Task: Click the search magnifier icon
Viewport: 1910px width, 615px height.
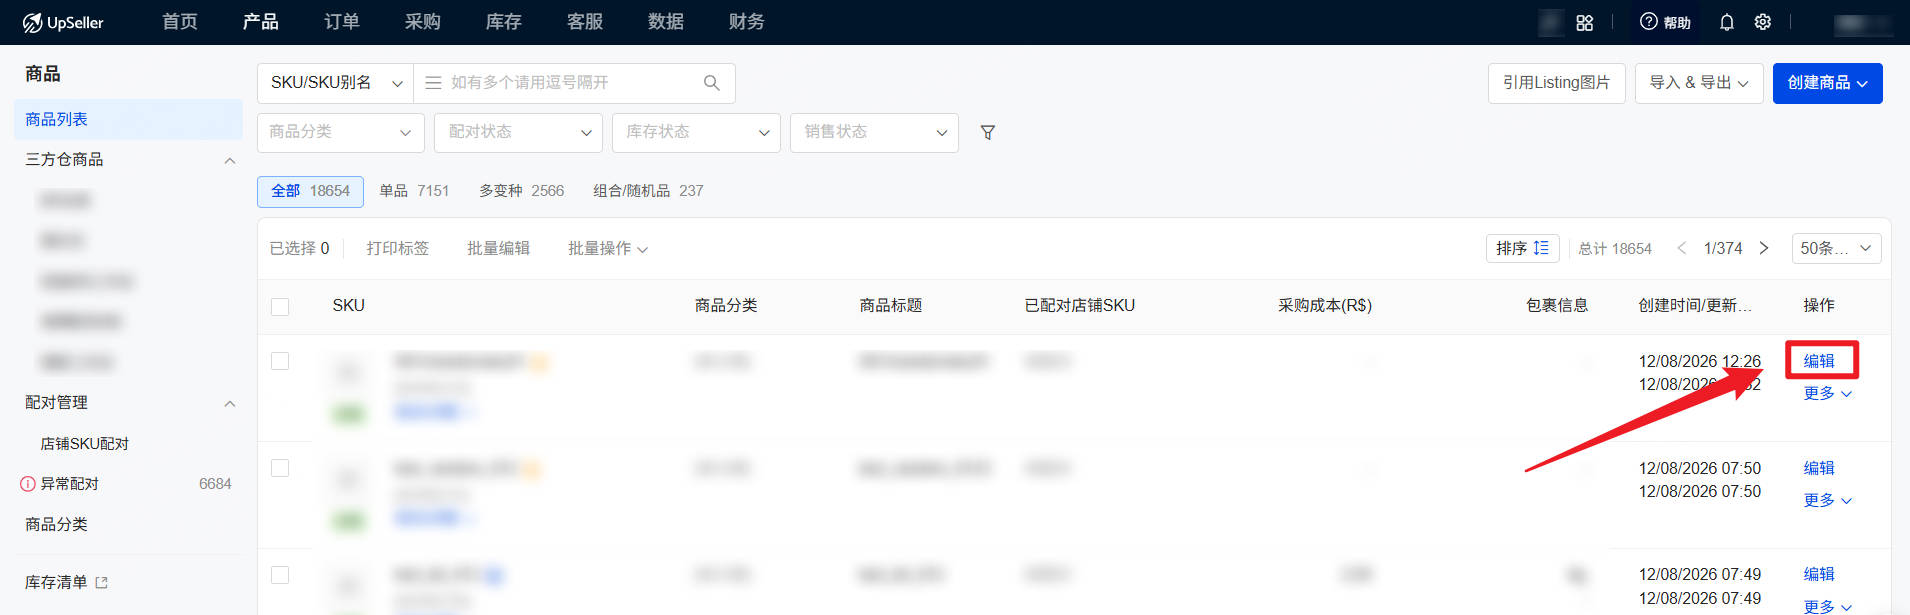Action: (x=712, y=83)
